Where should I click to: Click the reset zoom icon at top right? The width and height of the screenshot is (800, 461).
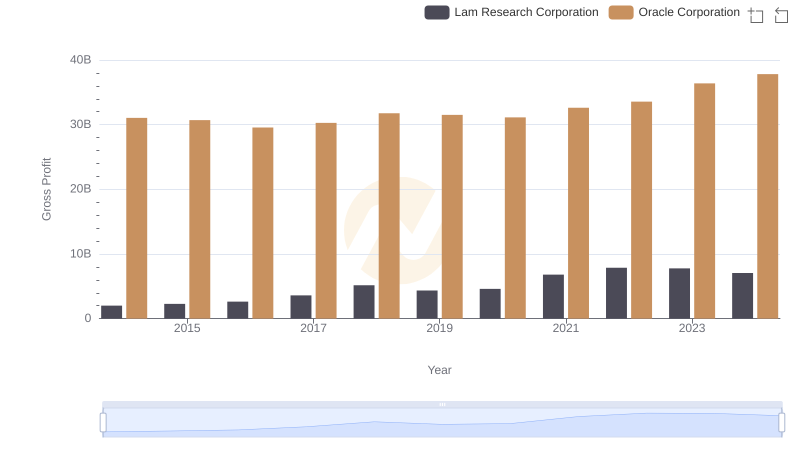(781, 14)
